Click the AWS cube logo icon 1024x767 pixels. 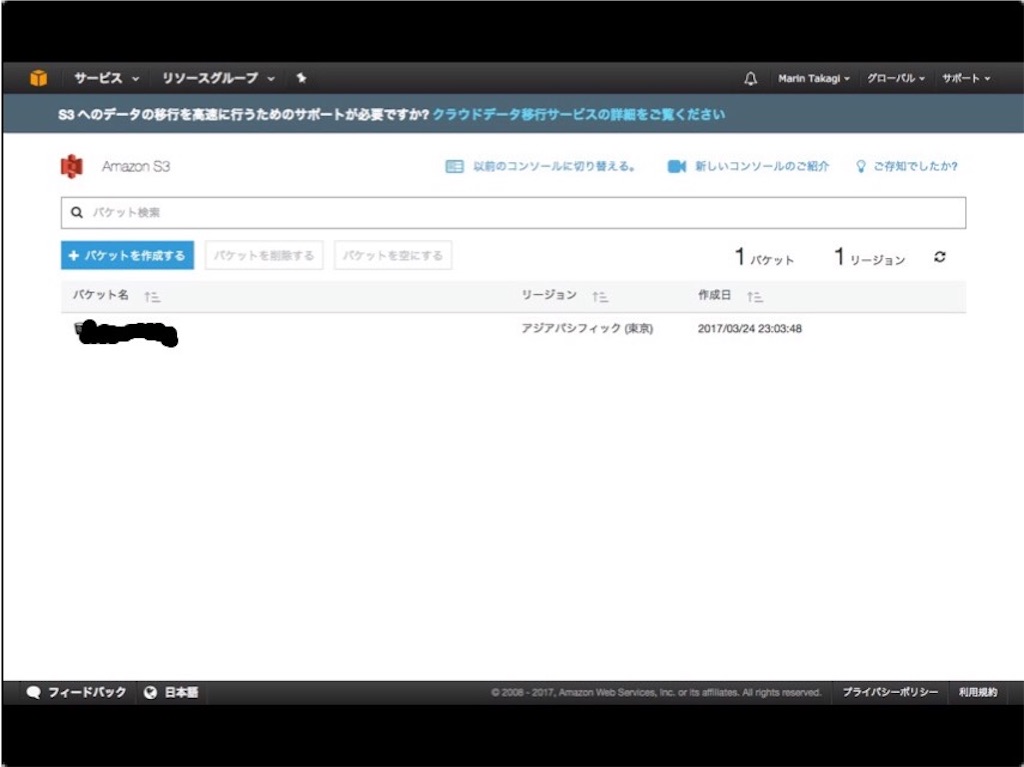tap(39, 78)
